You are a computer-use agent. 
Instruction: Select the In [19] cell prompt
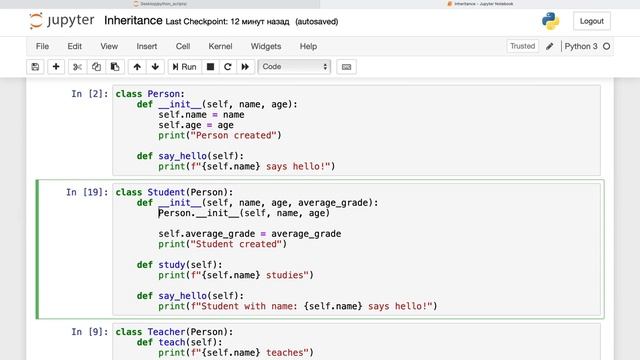pos(87,192)
